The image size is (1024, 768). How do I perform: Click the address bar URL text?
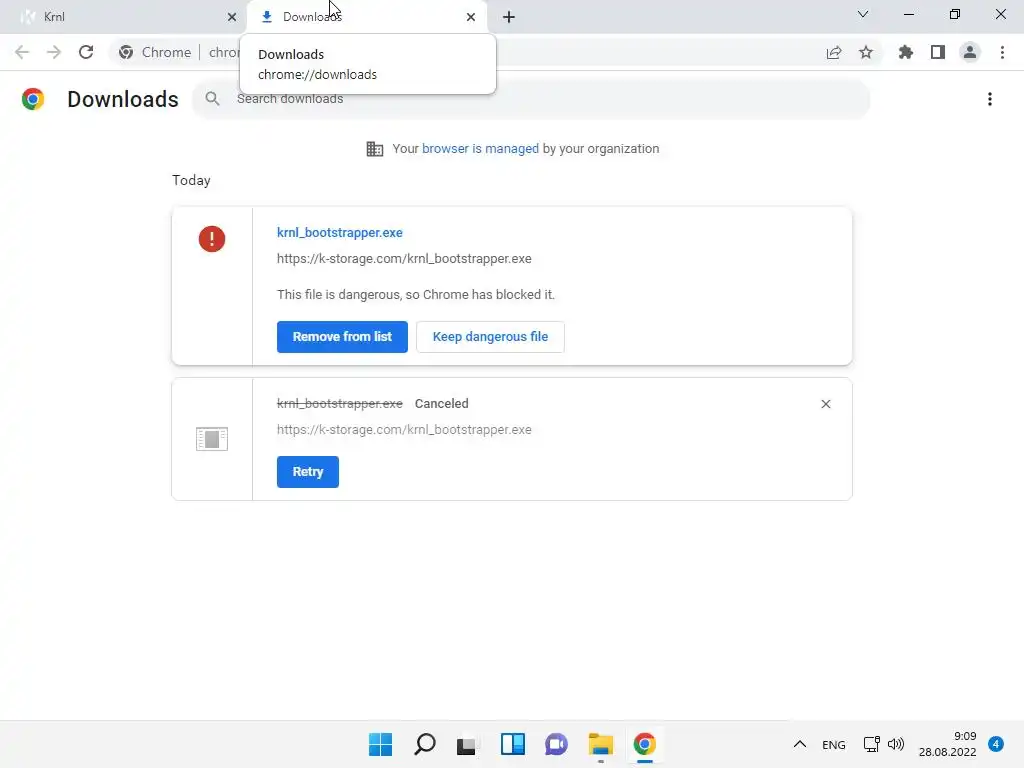click(225, 52)
